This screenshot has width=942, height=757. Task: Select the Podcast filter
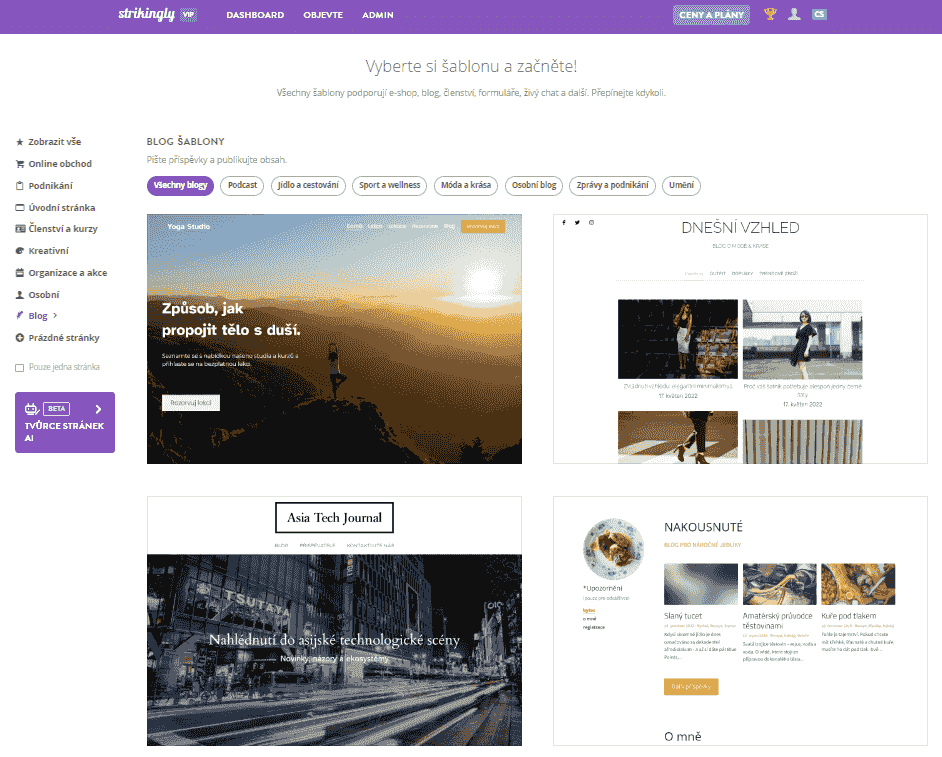point(242,185)
